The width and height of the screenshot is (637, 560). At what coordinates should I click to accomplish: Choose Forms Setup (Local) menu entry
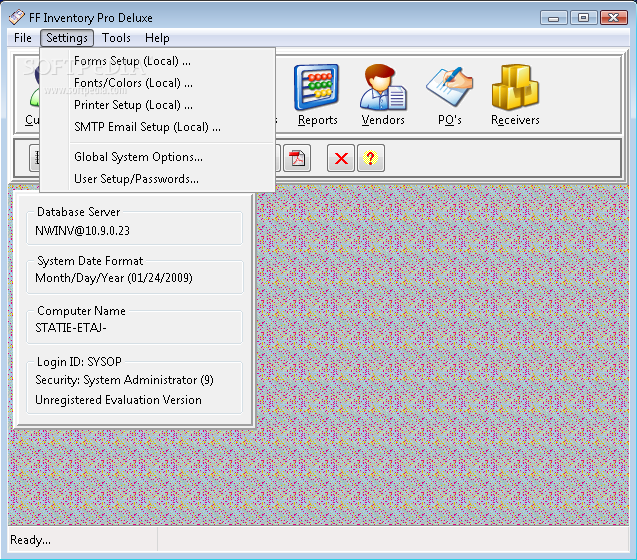point(158,61)
